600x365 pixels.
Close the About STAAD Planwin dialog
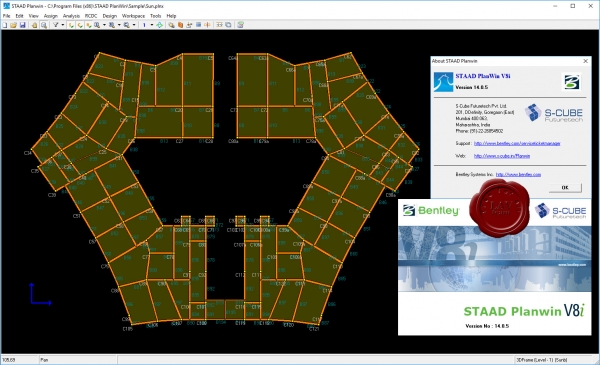(585, 61)
